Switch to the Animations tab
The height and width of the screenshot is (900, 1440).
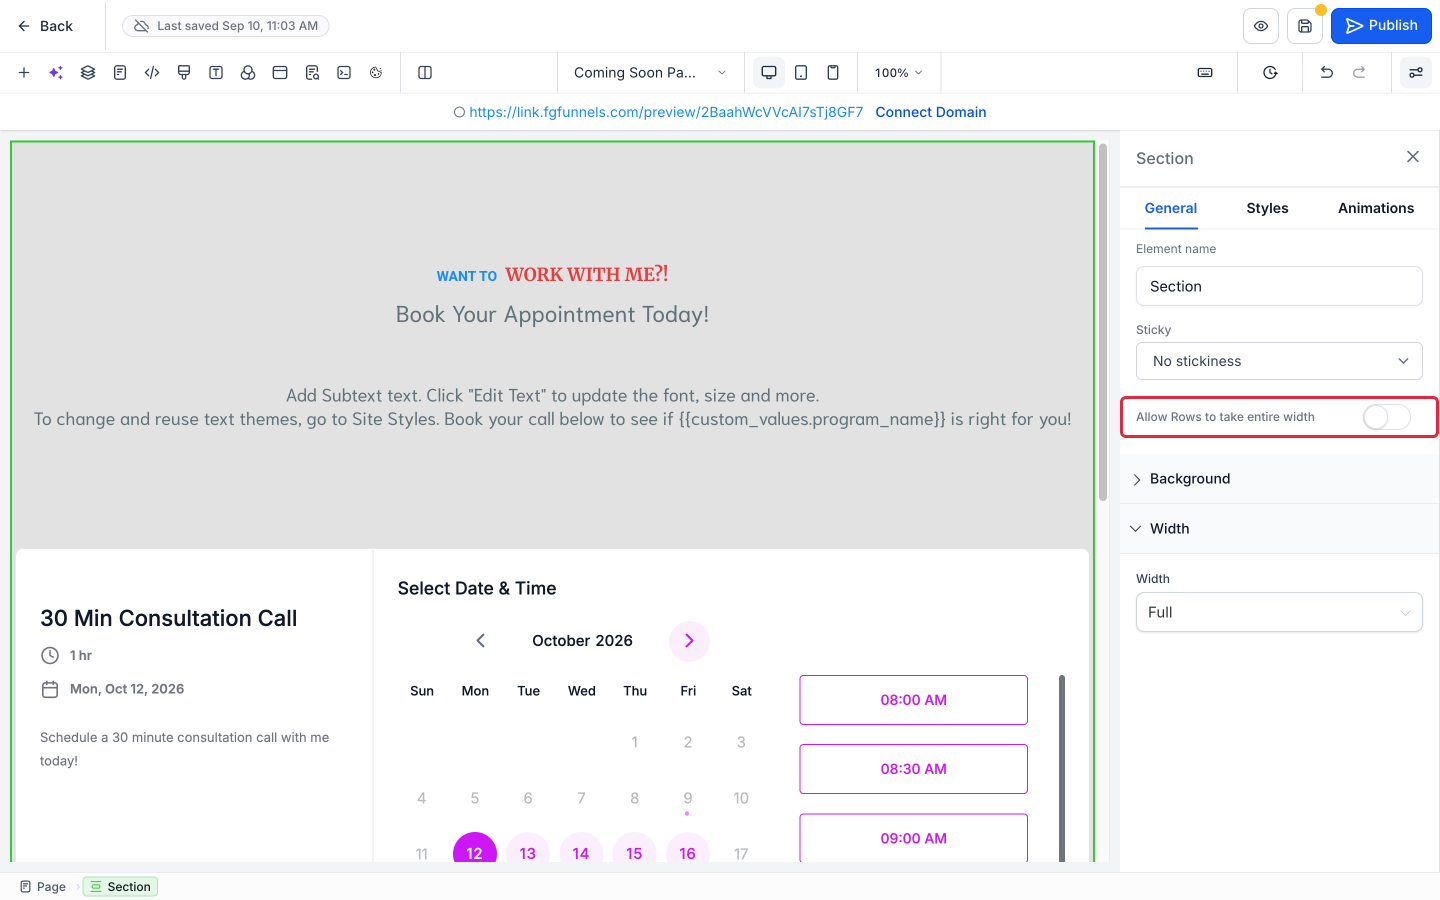[x=1376, y=208]
